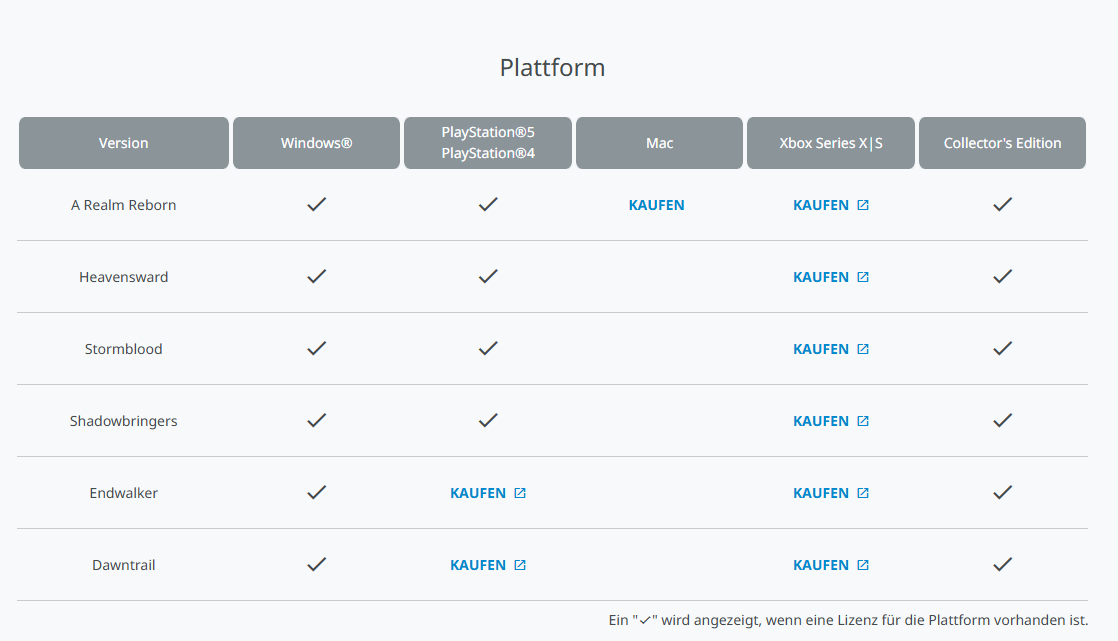This screenshot has height=641, width=1118.
Task: Click the PlayStation checkmark for Heavensward
Action: (x=488, y=277)
